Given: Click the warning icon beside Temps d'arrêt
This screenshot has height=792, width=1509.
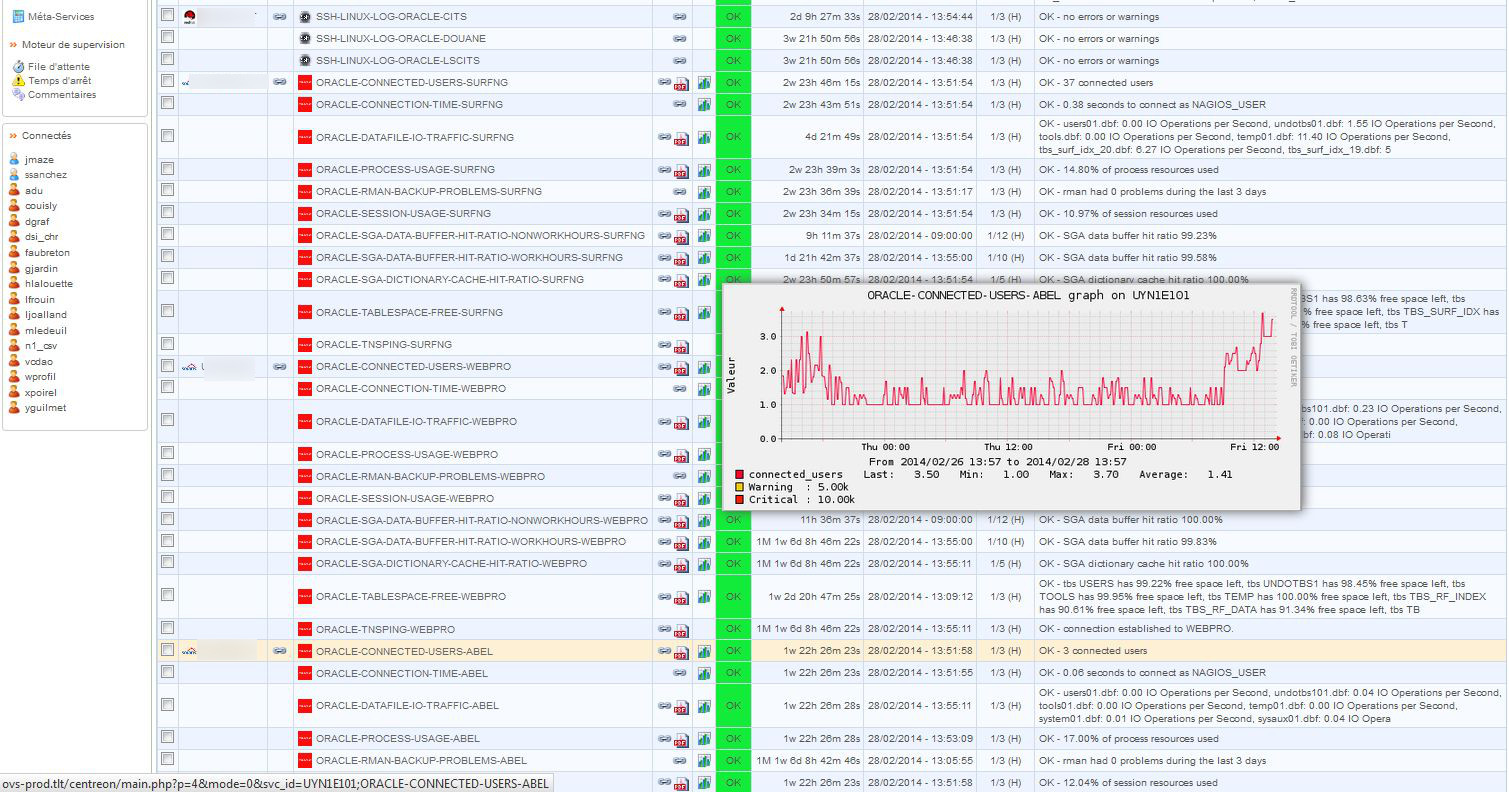Looking at the screenshot, I should pos(19,81).
